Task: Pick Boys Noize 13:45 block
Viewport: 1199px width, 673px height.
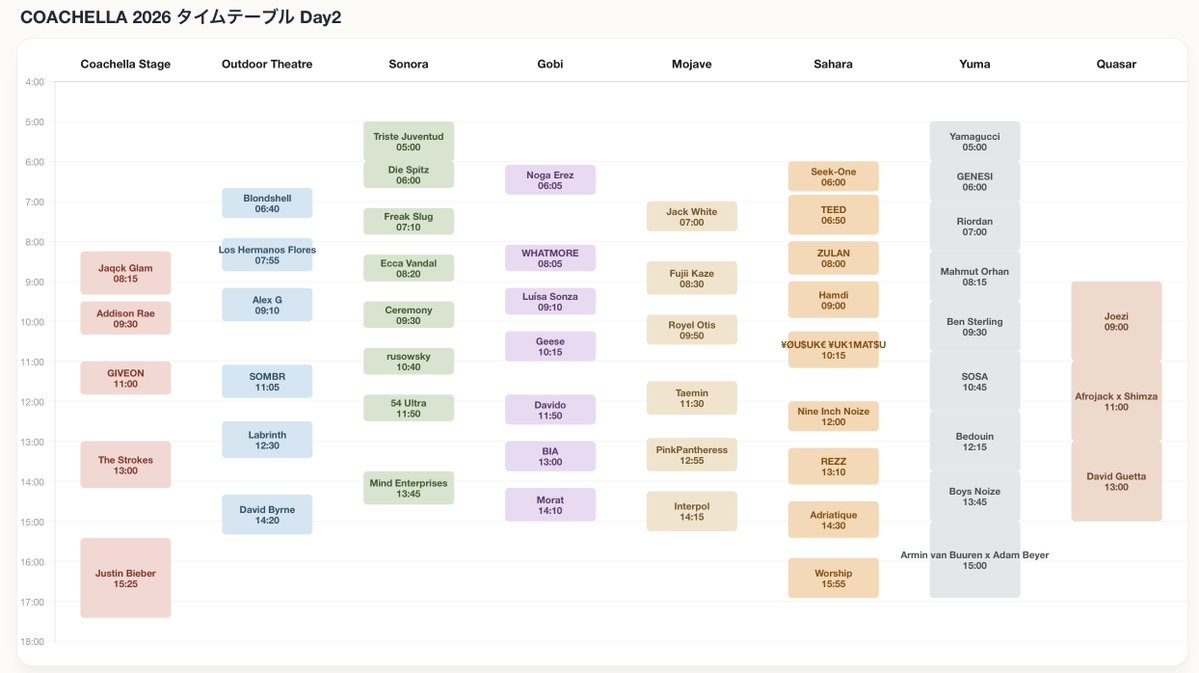Action: point(974,496)
